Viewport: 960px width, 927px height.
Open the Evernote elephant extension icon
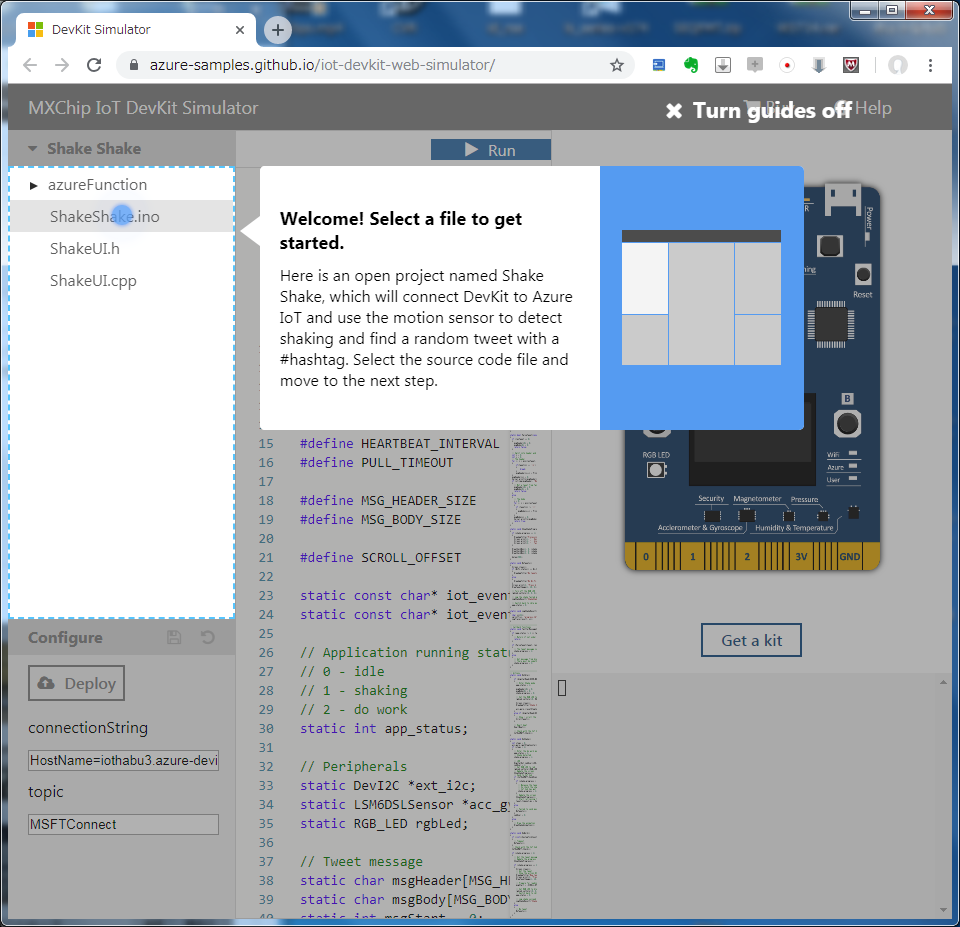(x=691, y=64)
